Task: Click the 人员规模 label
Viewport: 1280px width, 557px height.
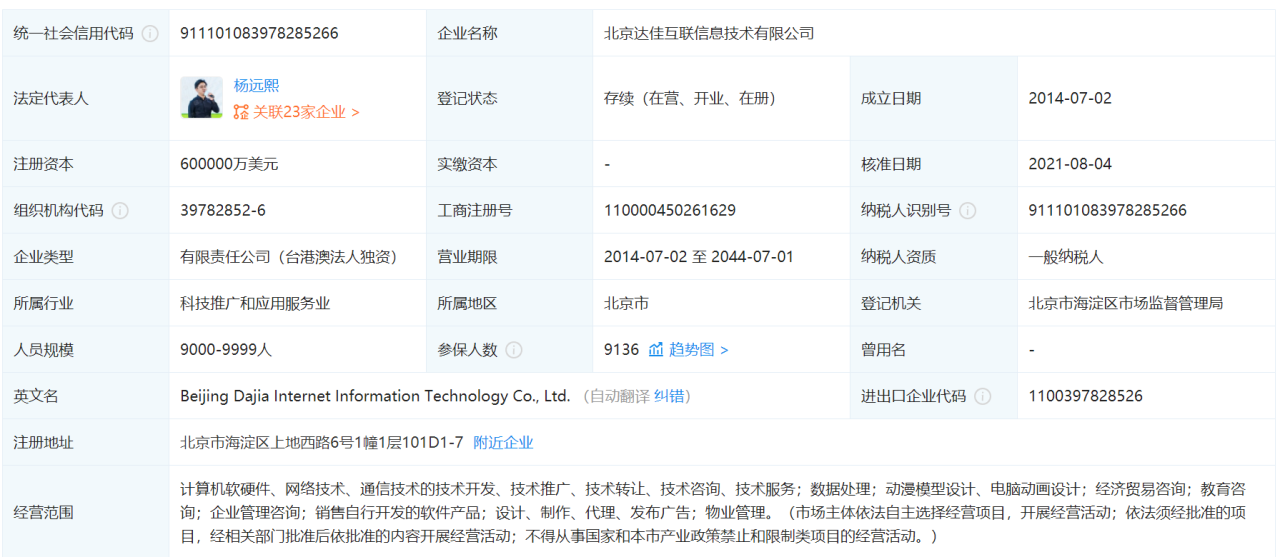Action: [x=43, y=349]
